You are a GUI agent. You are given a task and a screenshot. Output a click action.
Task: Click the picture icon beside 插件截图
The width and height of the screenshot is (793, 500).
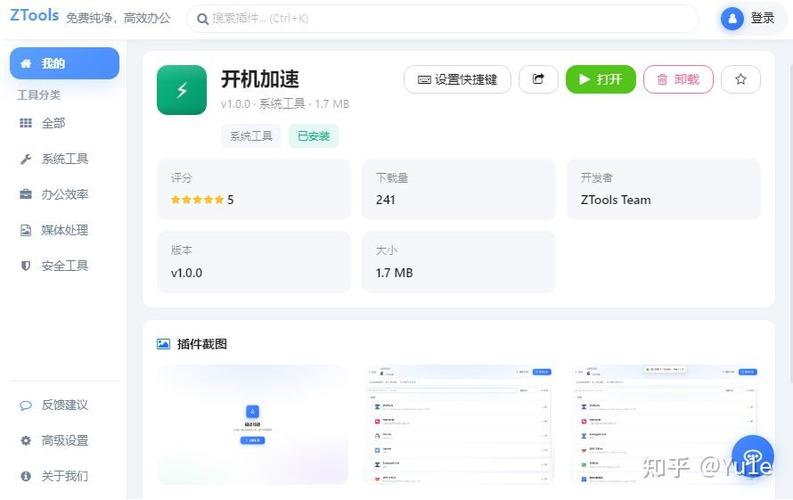[163, 344]
